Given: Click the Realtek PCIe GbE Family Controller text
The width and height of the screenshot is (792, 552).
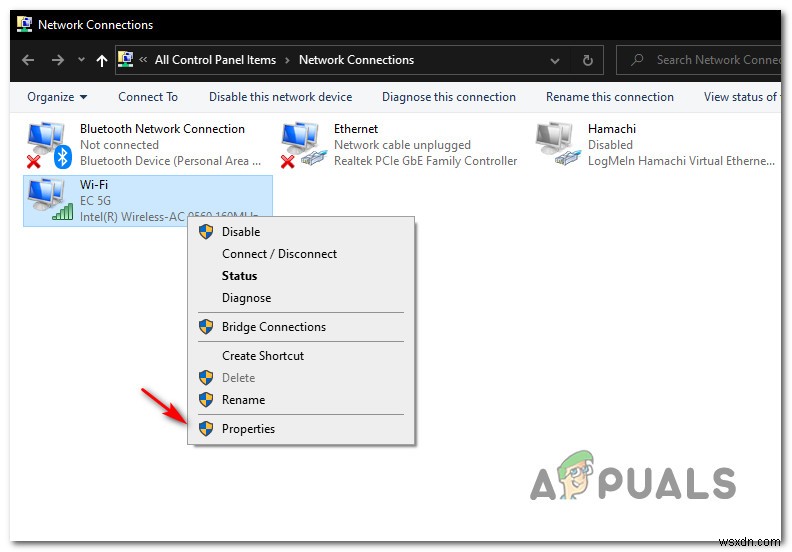Looking at the screenshot, I should click(x=425, y=161).
